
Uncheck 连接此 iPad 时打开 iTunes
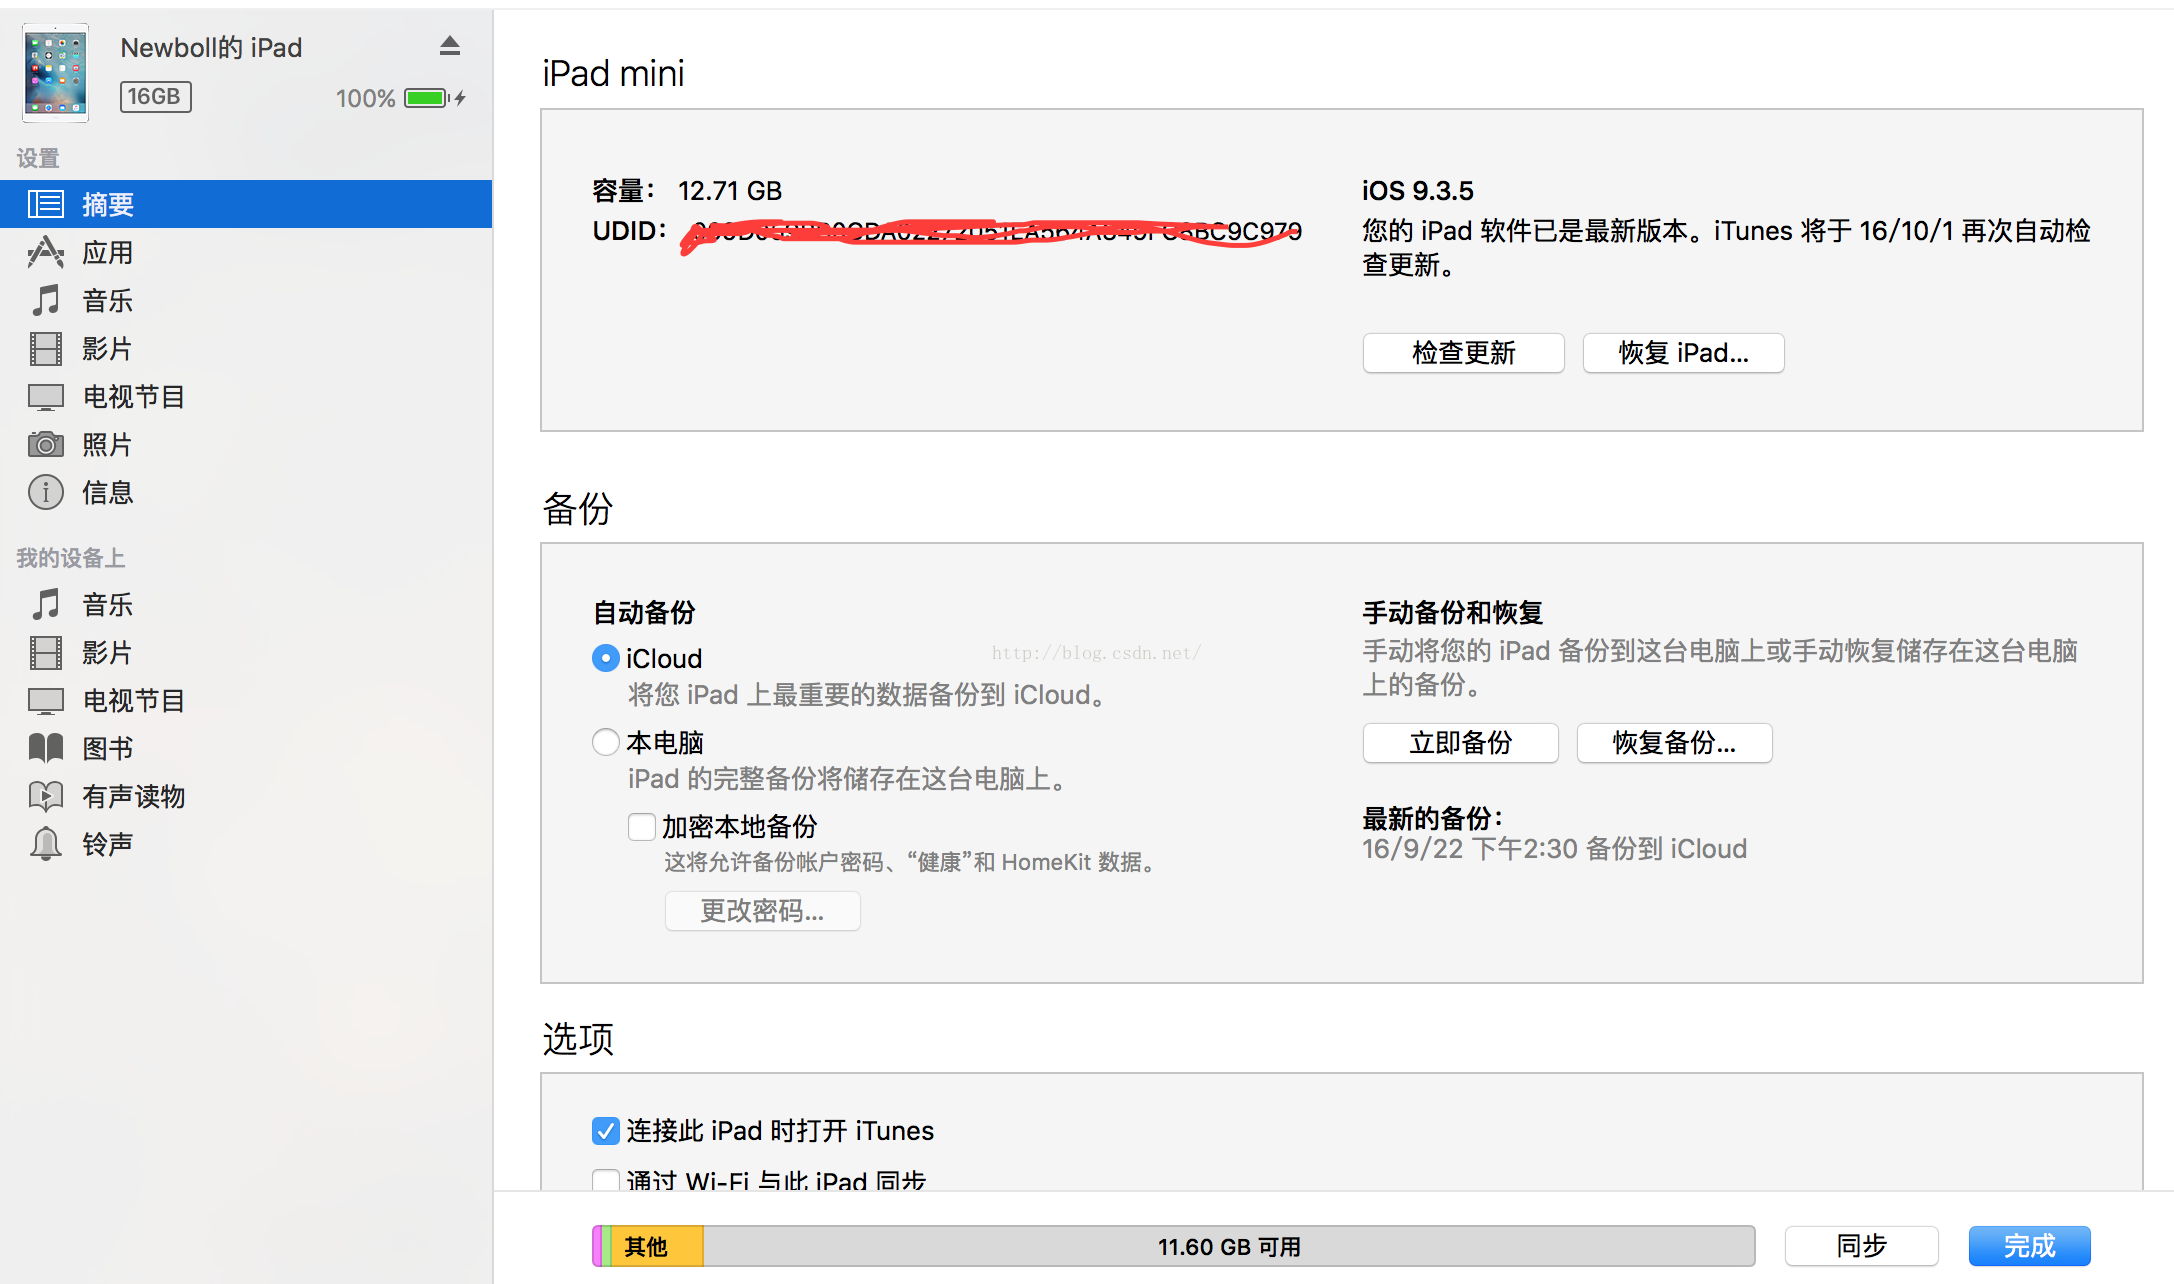[605, 1130]
